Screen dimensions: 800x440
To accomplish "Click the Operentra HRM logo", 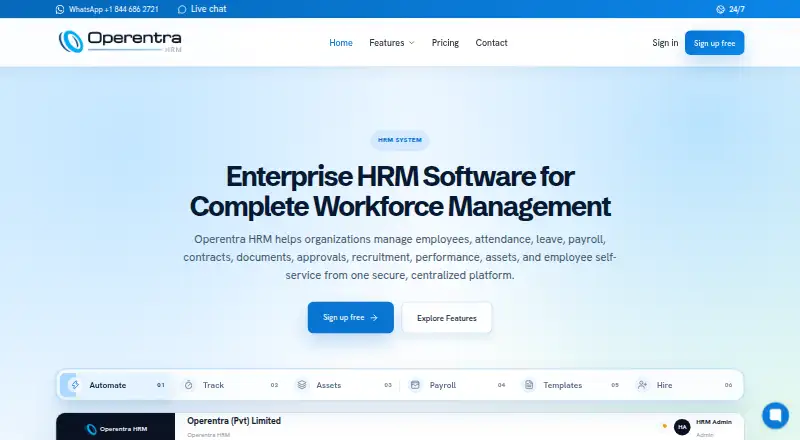I will (x=120, y=42).
